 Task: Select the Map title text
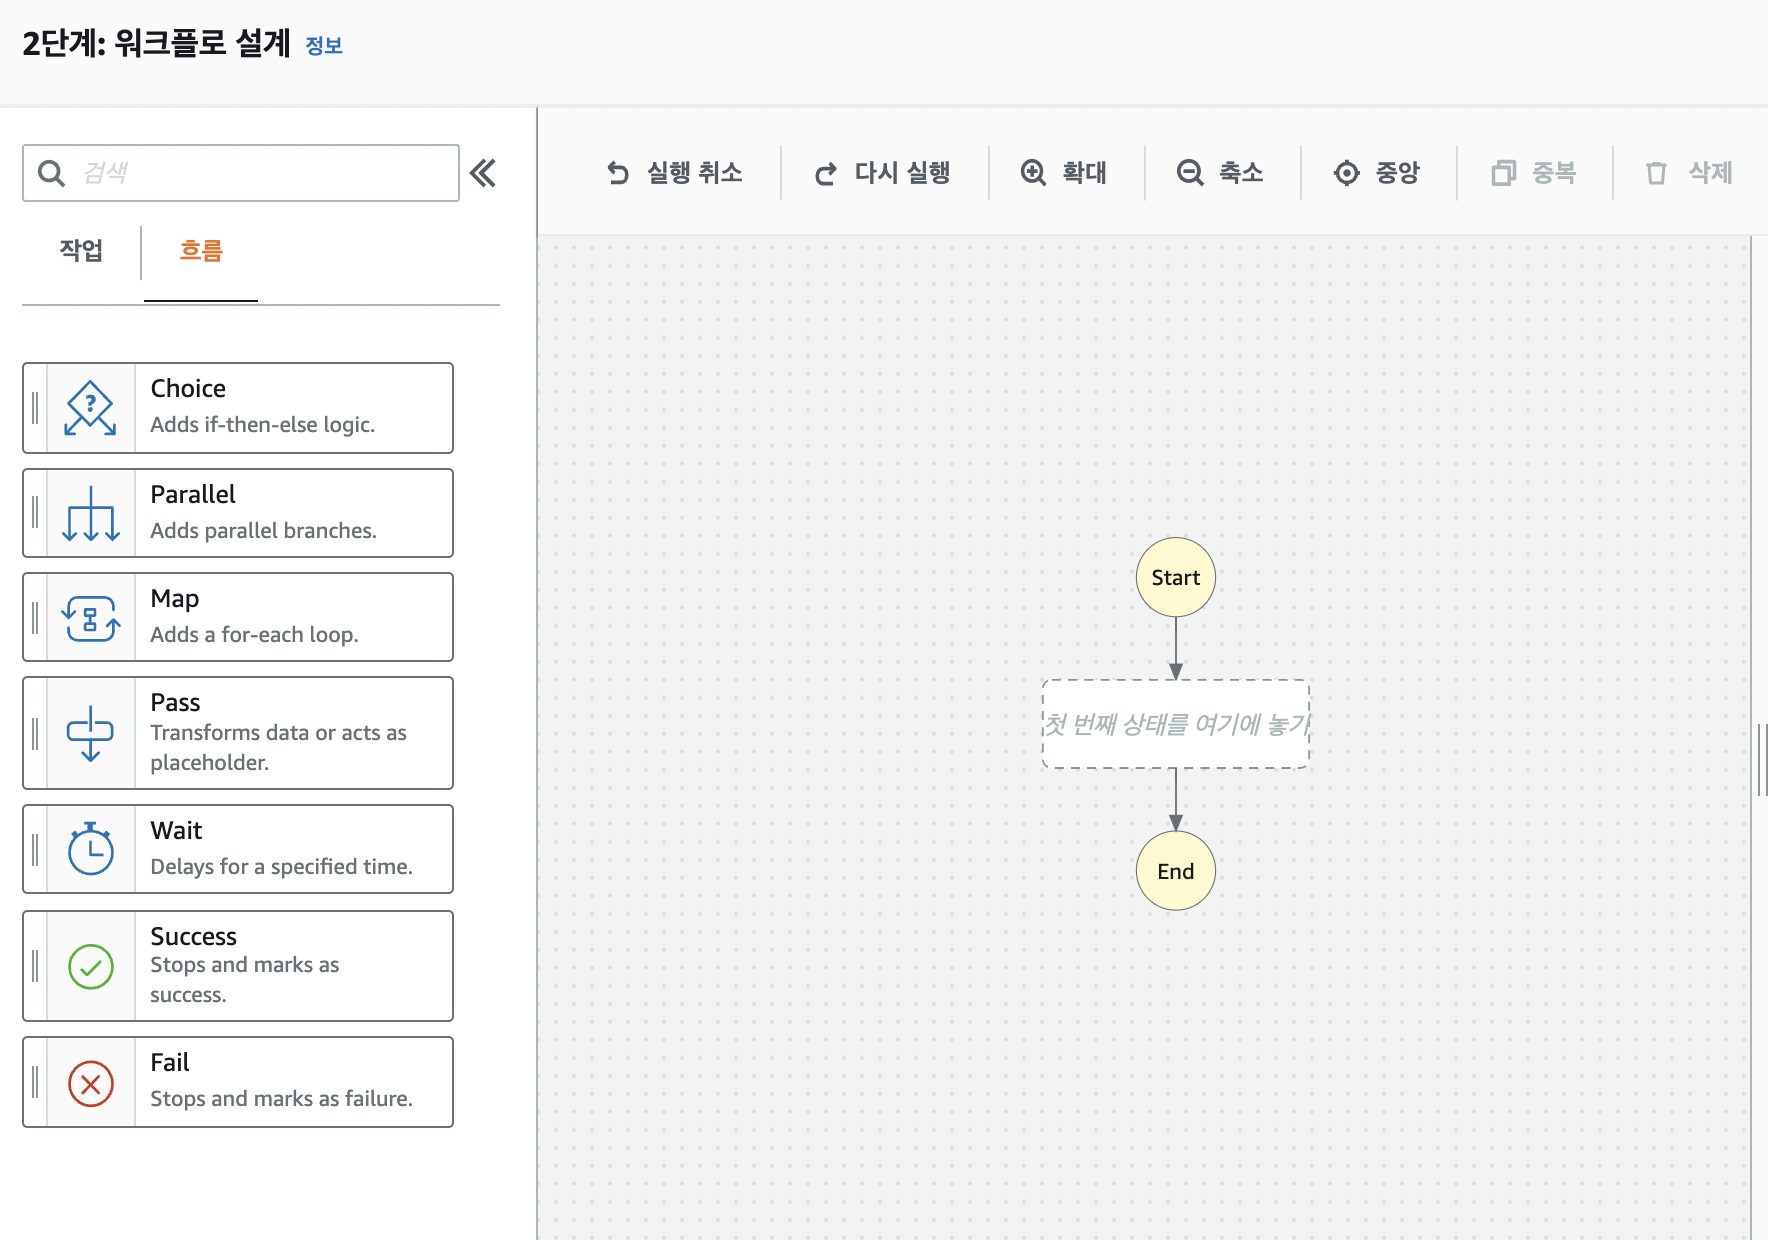175,599
